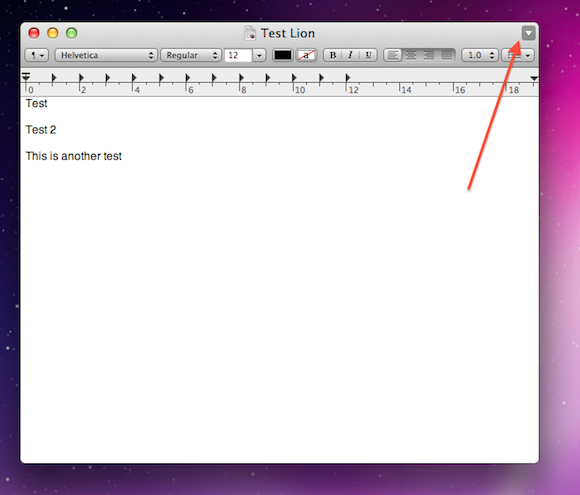
Task: Align text left
Action: coord(392,55)
